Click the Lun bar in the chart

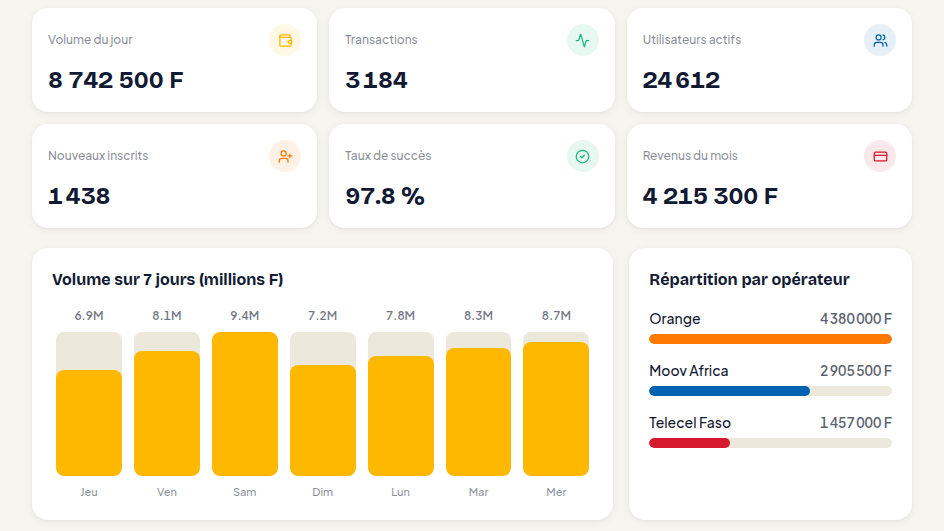tap(401, 415)
